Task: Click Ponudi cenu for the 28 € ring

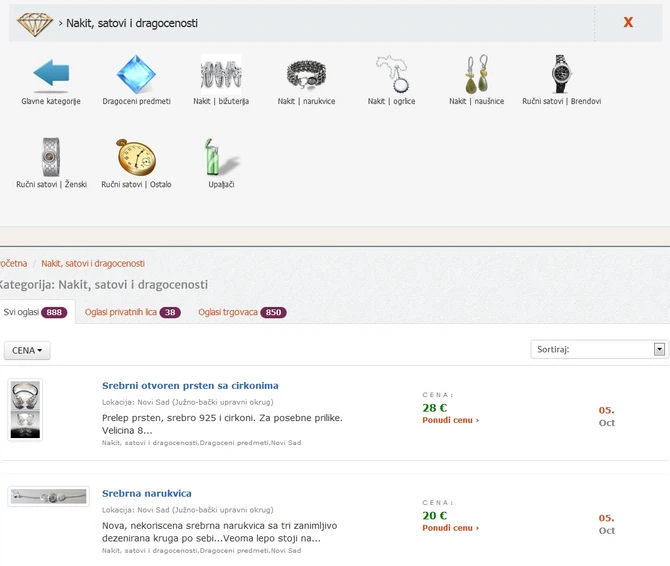Action: 450,420
